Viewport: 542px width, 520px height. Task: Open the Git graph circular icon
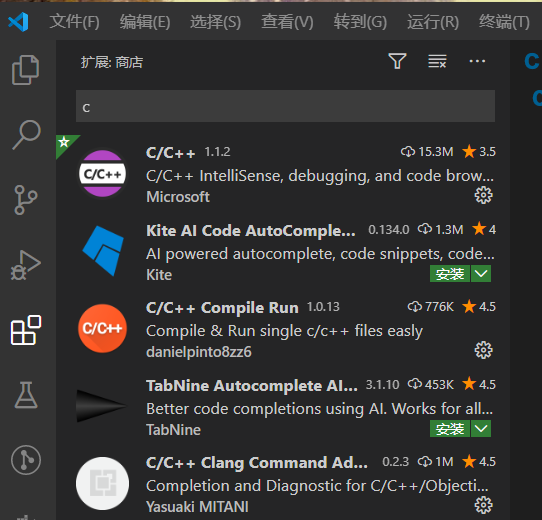click(26, 460)
